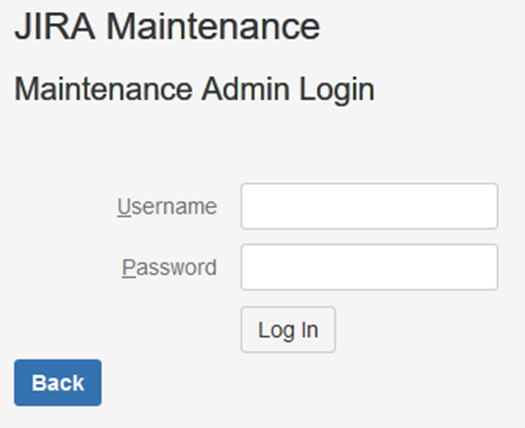Screen dimensions: 525x428
Task: Place cursor in the Username box
Action: 369,206
